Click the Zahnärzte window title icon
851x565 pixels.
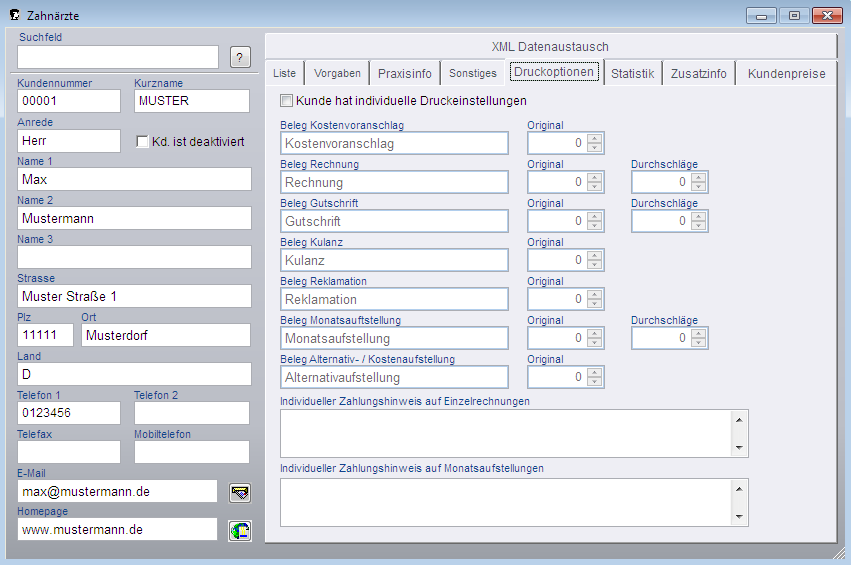pyautogui.click(x=15, y=15)
